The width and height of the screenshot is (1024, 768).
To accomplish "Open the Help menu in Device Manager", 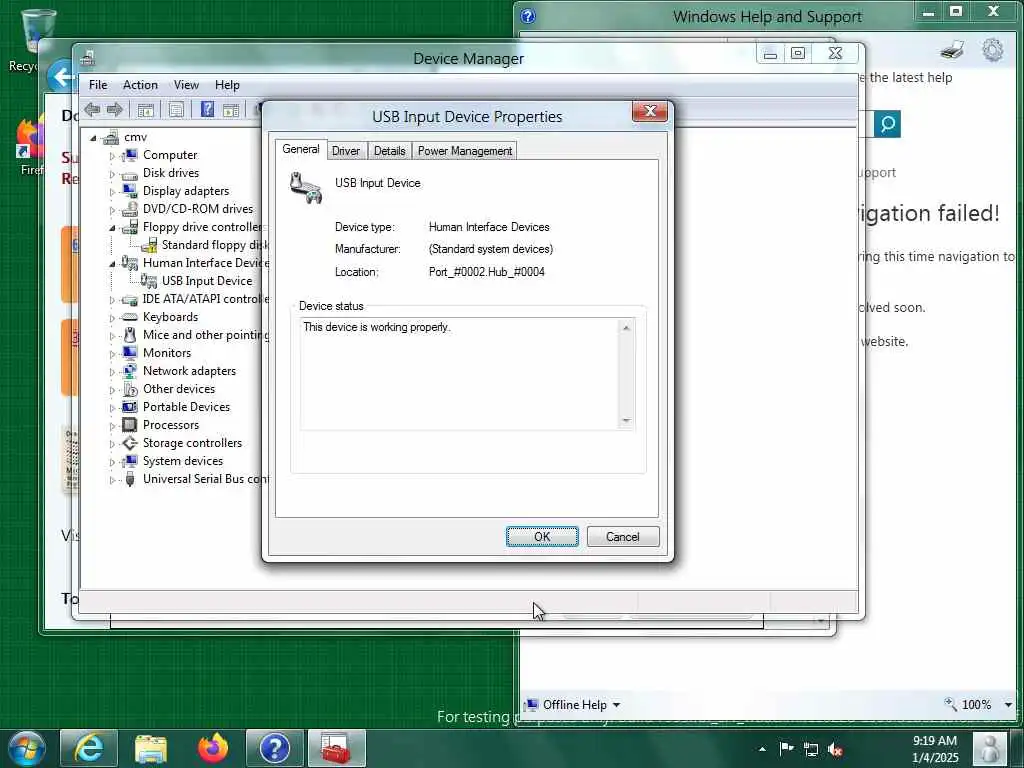I will [x=227, y=85].
